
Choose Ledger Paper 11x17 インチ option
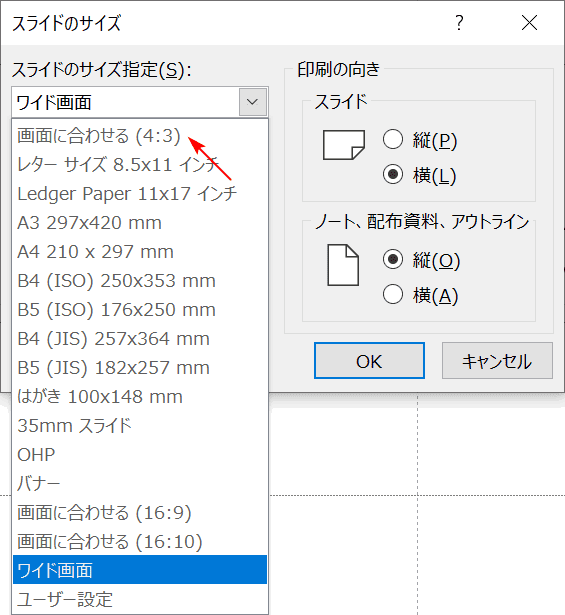coord(140,193)
